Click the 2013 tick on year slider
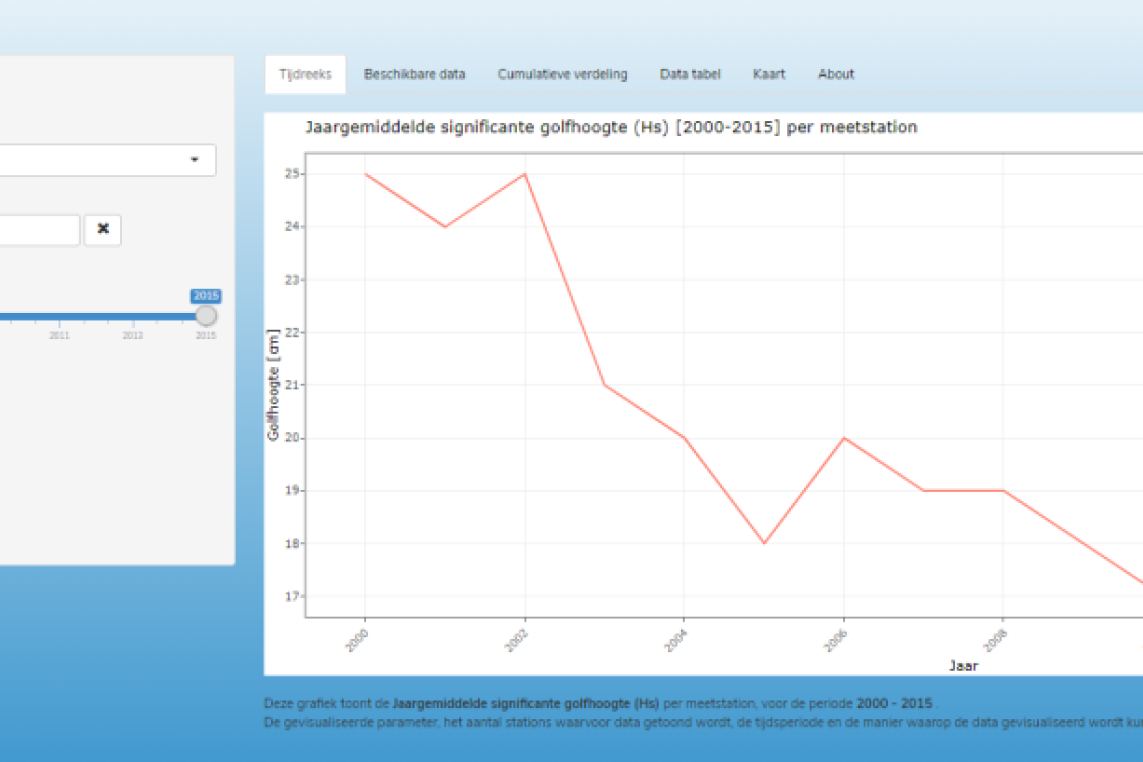1143x762 pixels. click(133, 335)
